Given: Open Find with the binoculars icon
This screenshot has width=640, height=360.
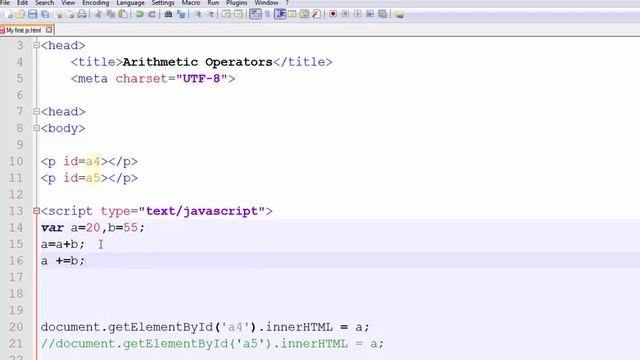Looking at the screenshot, I should coord(168,15).
